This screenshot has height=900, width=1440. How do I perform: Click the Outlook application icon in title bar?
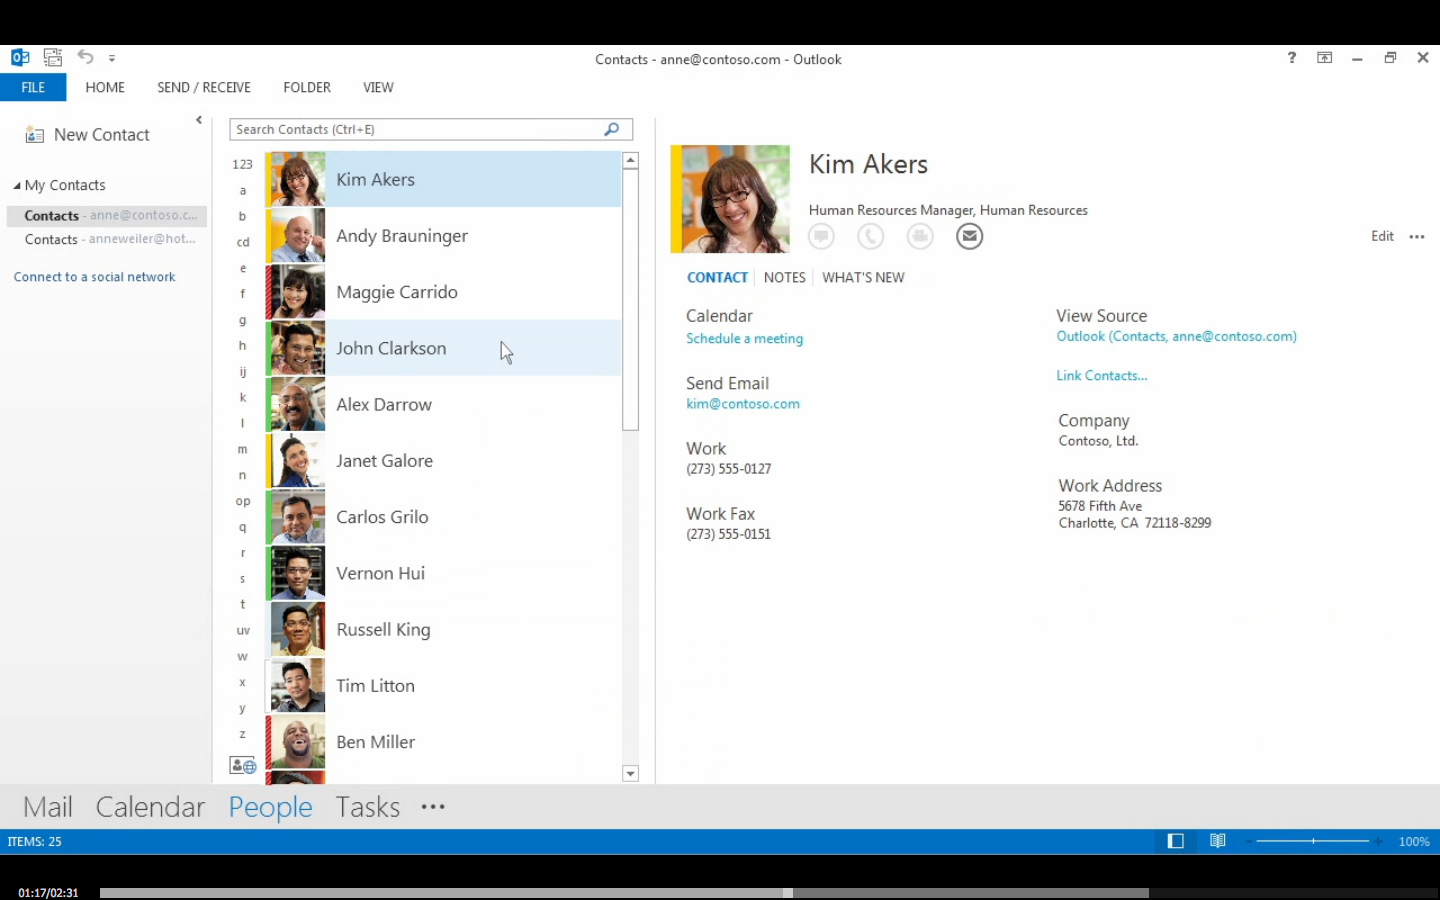[20, 58]
